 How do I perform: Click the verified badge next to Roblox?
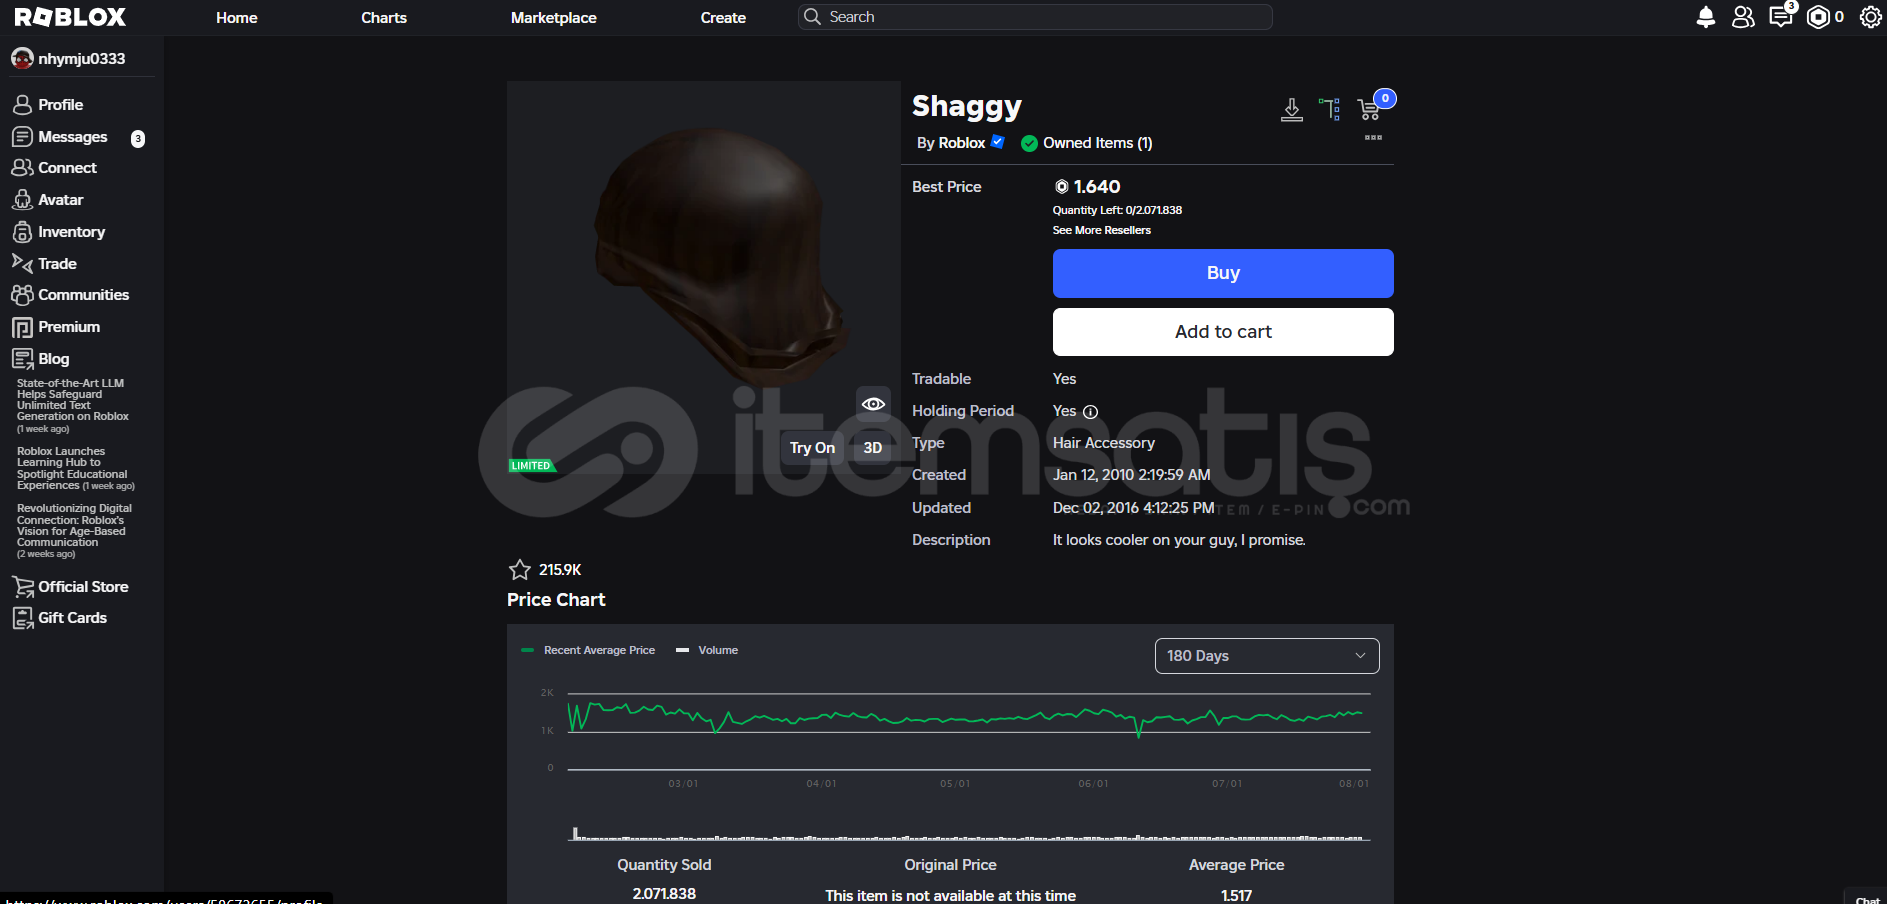(997, 142)
